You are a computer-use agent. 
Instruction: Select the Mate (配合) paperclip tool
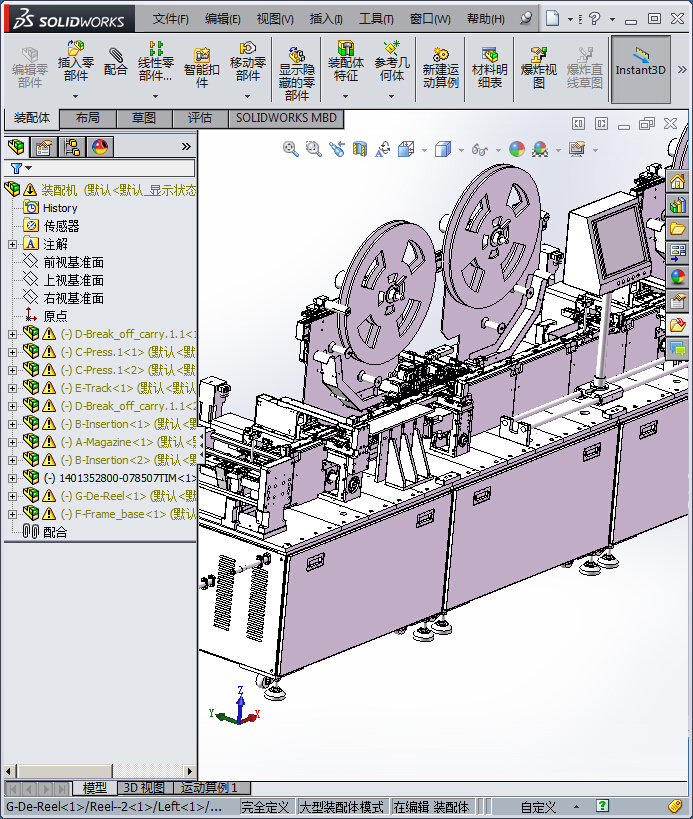[115, 61]
